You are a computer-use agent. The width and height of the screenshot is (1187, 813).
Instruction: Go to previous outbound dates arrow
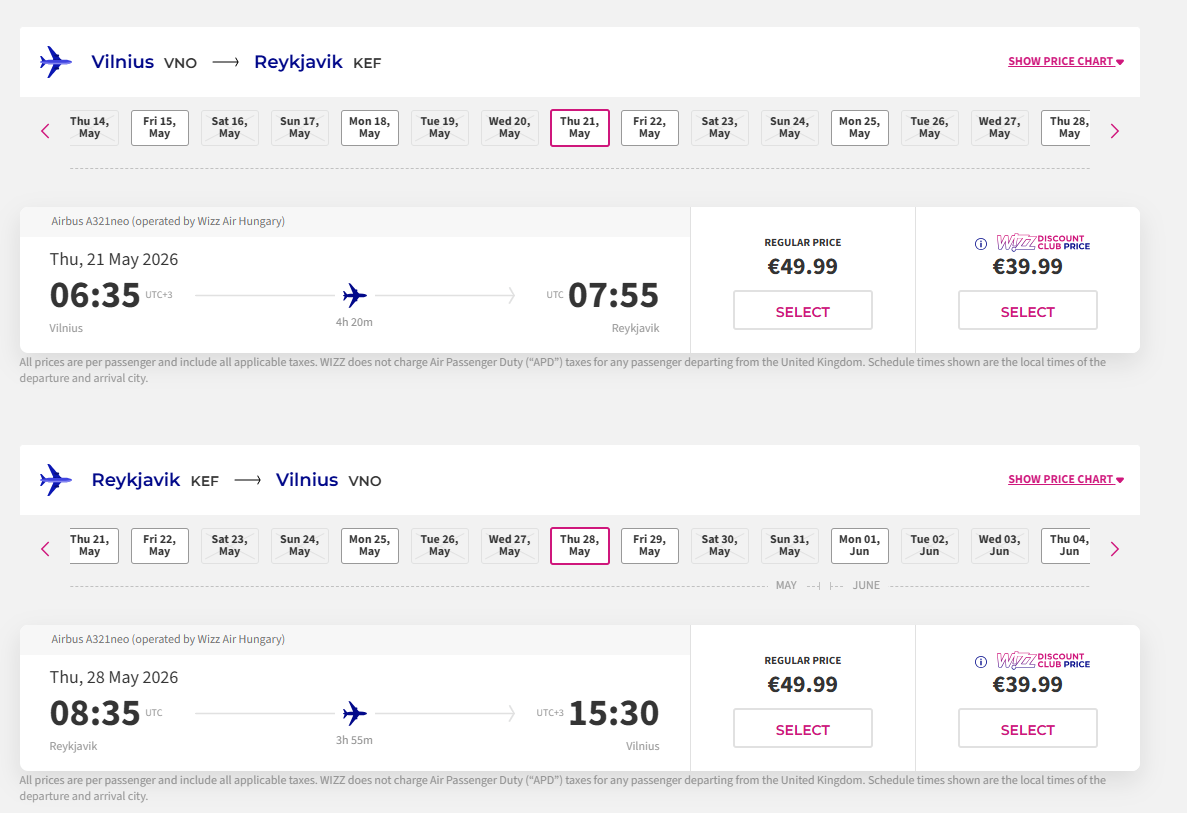point(45,130)
